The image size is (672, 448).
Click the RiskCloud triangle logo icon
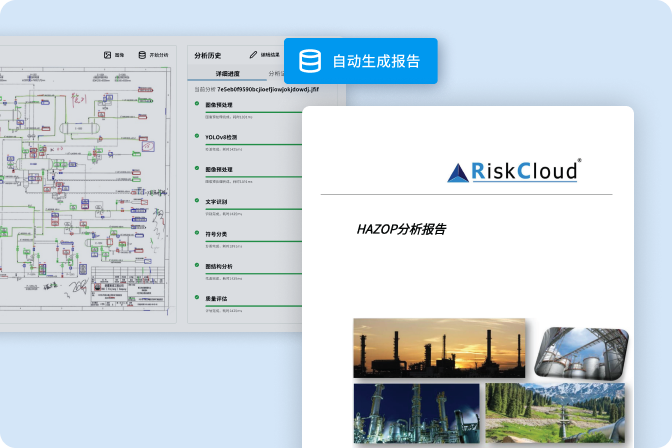tap(459, 171)
